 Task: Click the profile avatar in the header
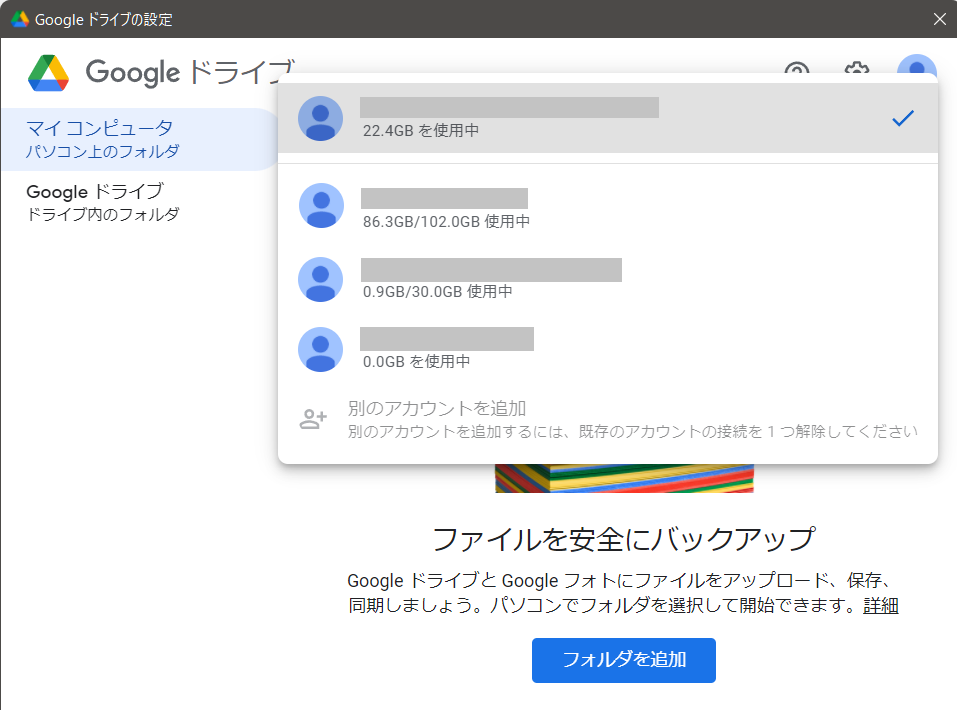coord(917,65)
